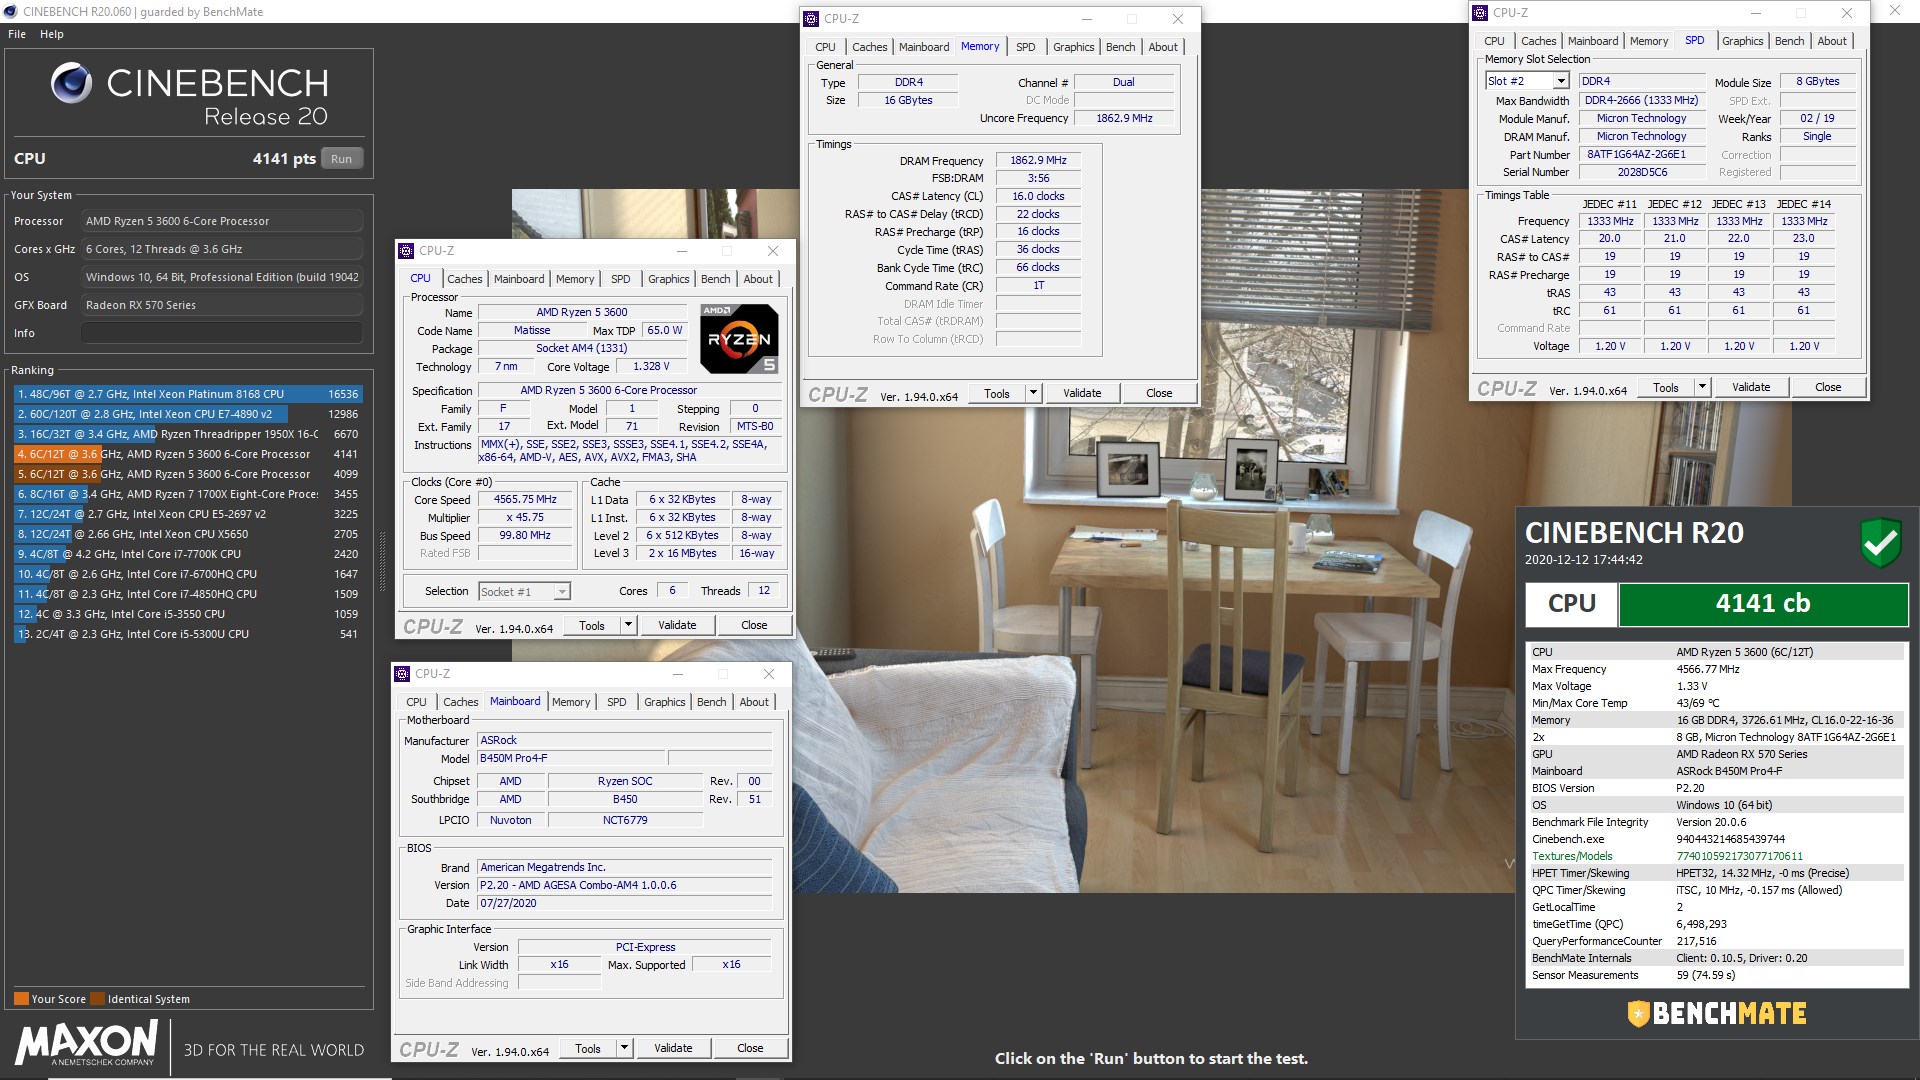The height and width of the screenshot is (1080, 1920).
Task: Select ranking row Ryzen Threadripper 1950X
Action: (x=187, y=434)
